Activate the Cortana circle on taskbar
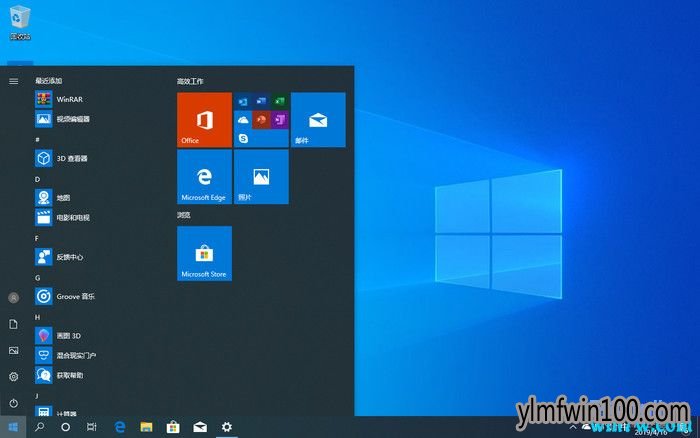Image resolution: width=700 pixels, height=438 pixels. (x=65, y=427)
